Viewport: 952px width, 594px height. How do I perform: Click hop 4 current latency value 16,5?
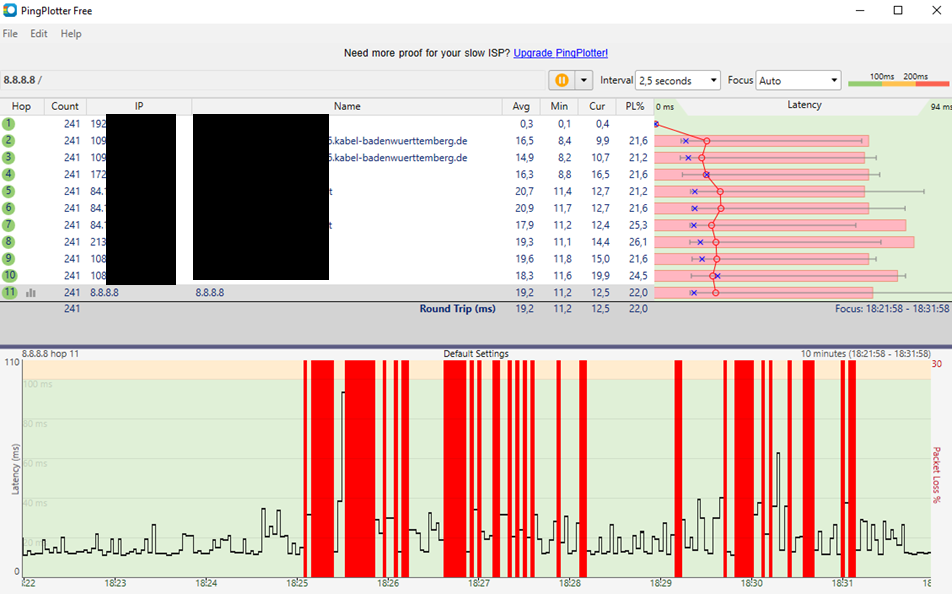pos(600,174)
